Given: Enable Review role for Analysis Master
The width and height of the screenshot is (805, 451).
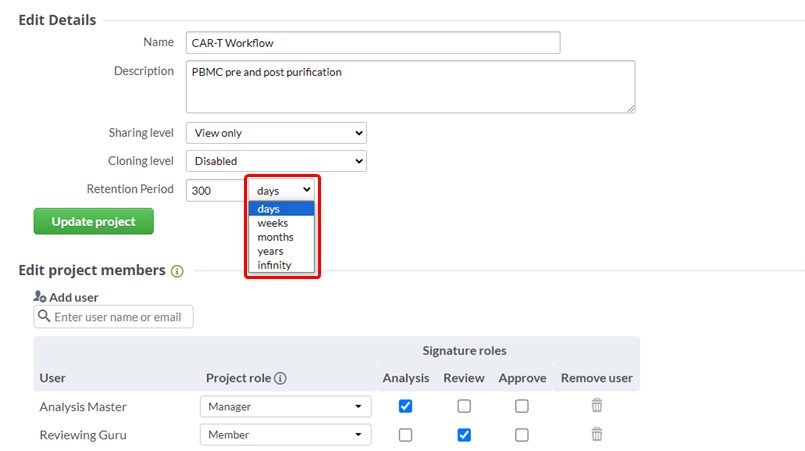Looking at the screenshot, I should click(x=464, y=406).
